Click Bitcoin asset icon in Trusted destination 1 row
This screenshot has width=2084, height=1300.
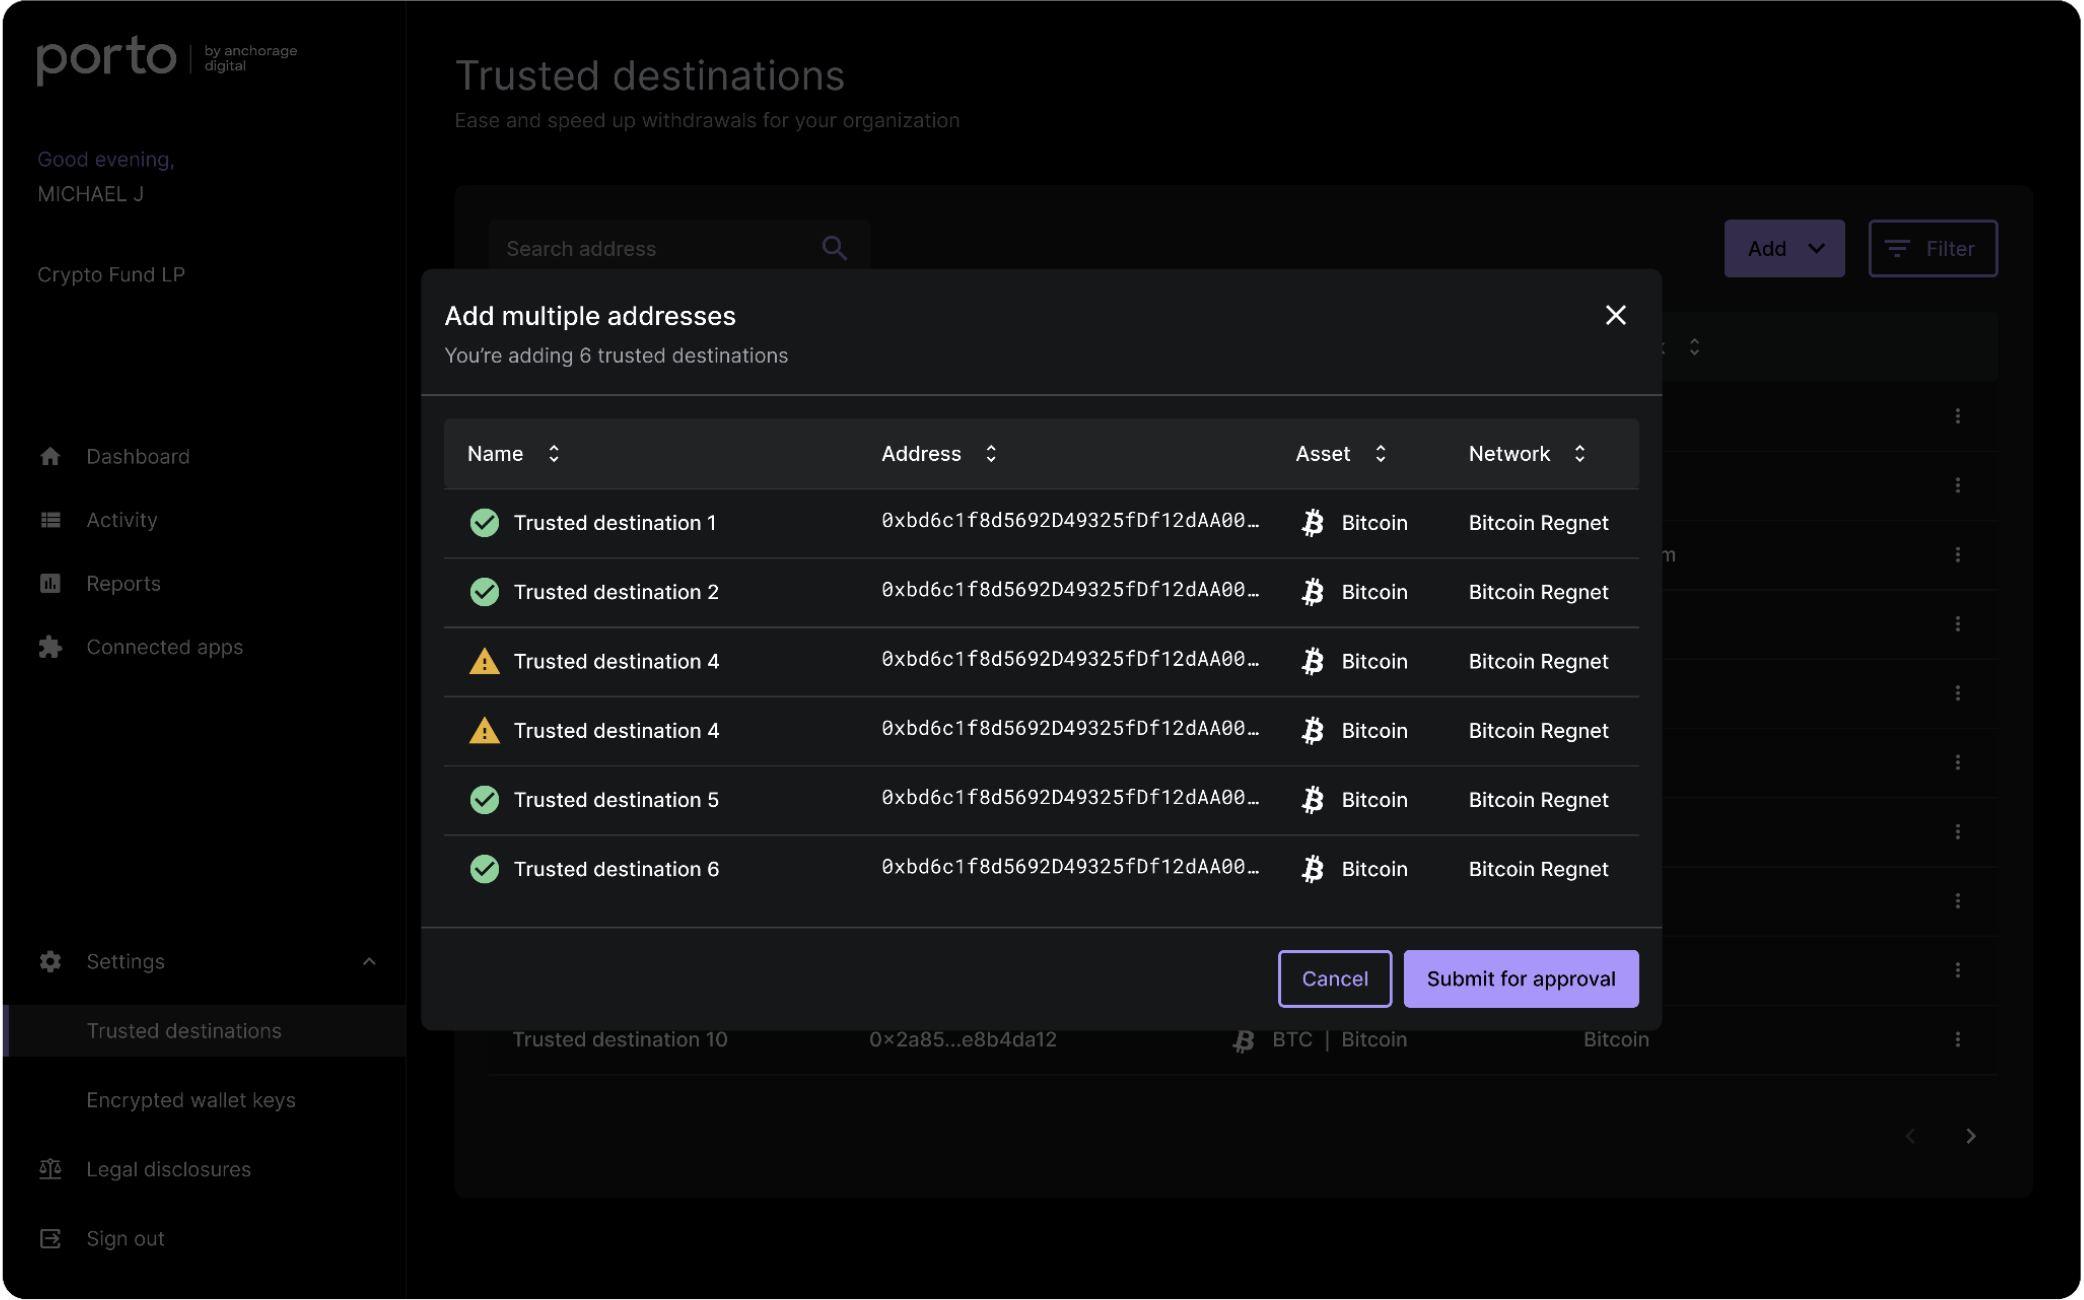coord(1312,522)
